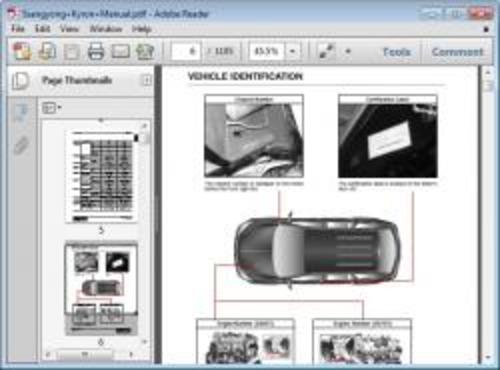Click the share/upload toolbar icon
The image size is (500, 370).
click(x=145, y=51)
